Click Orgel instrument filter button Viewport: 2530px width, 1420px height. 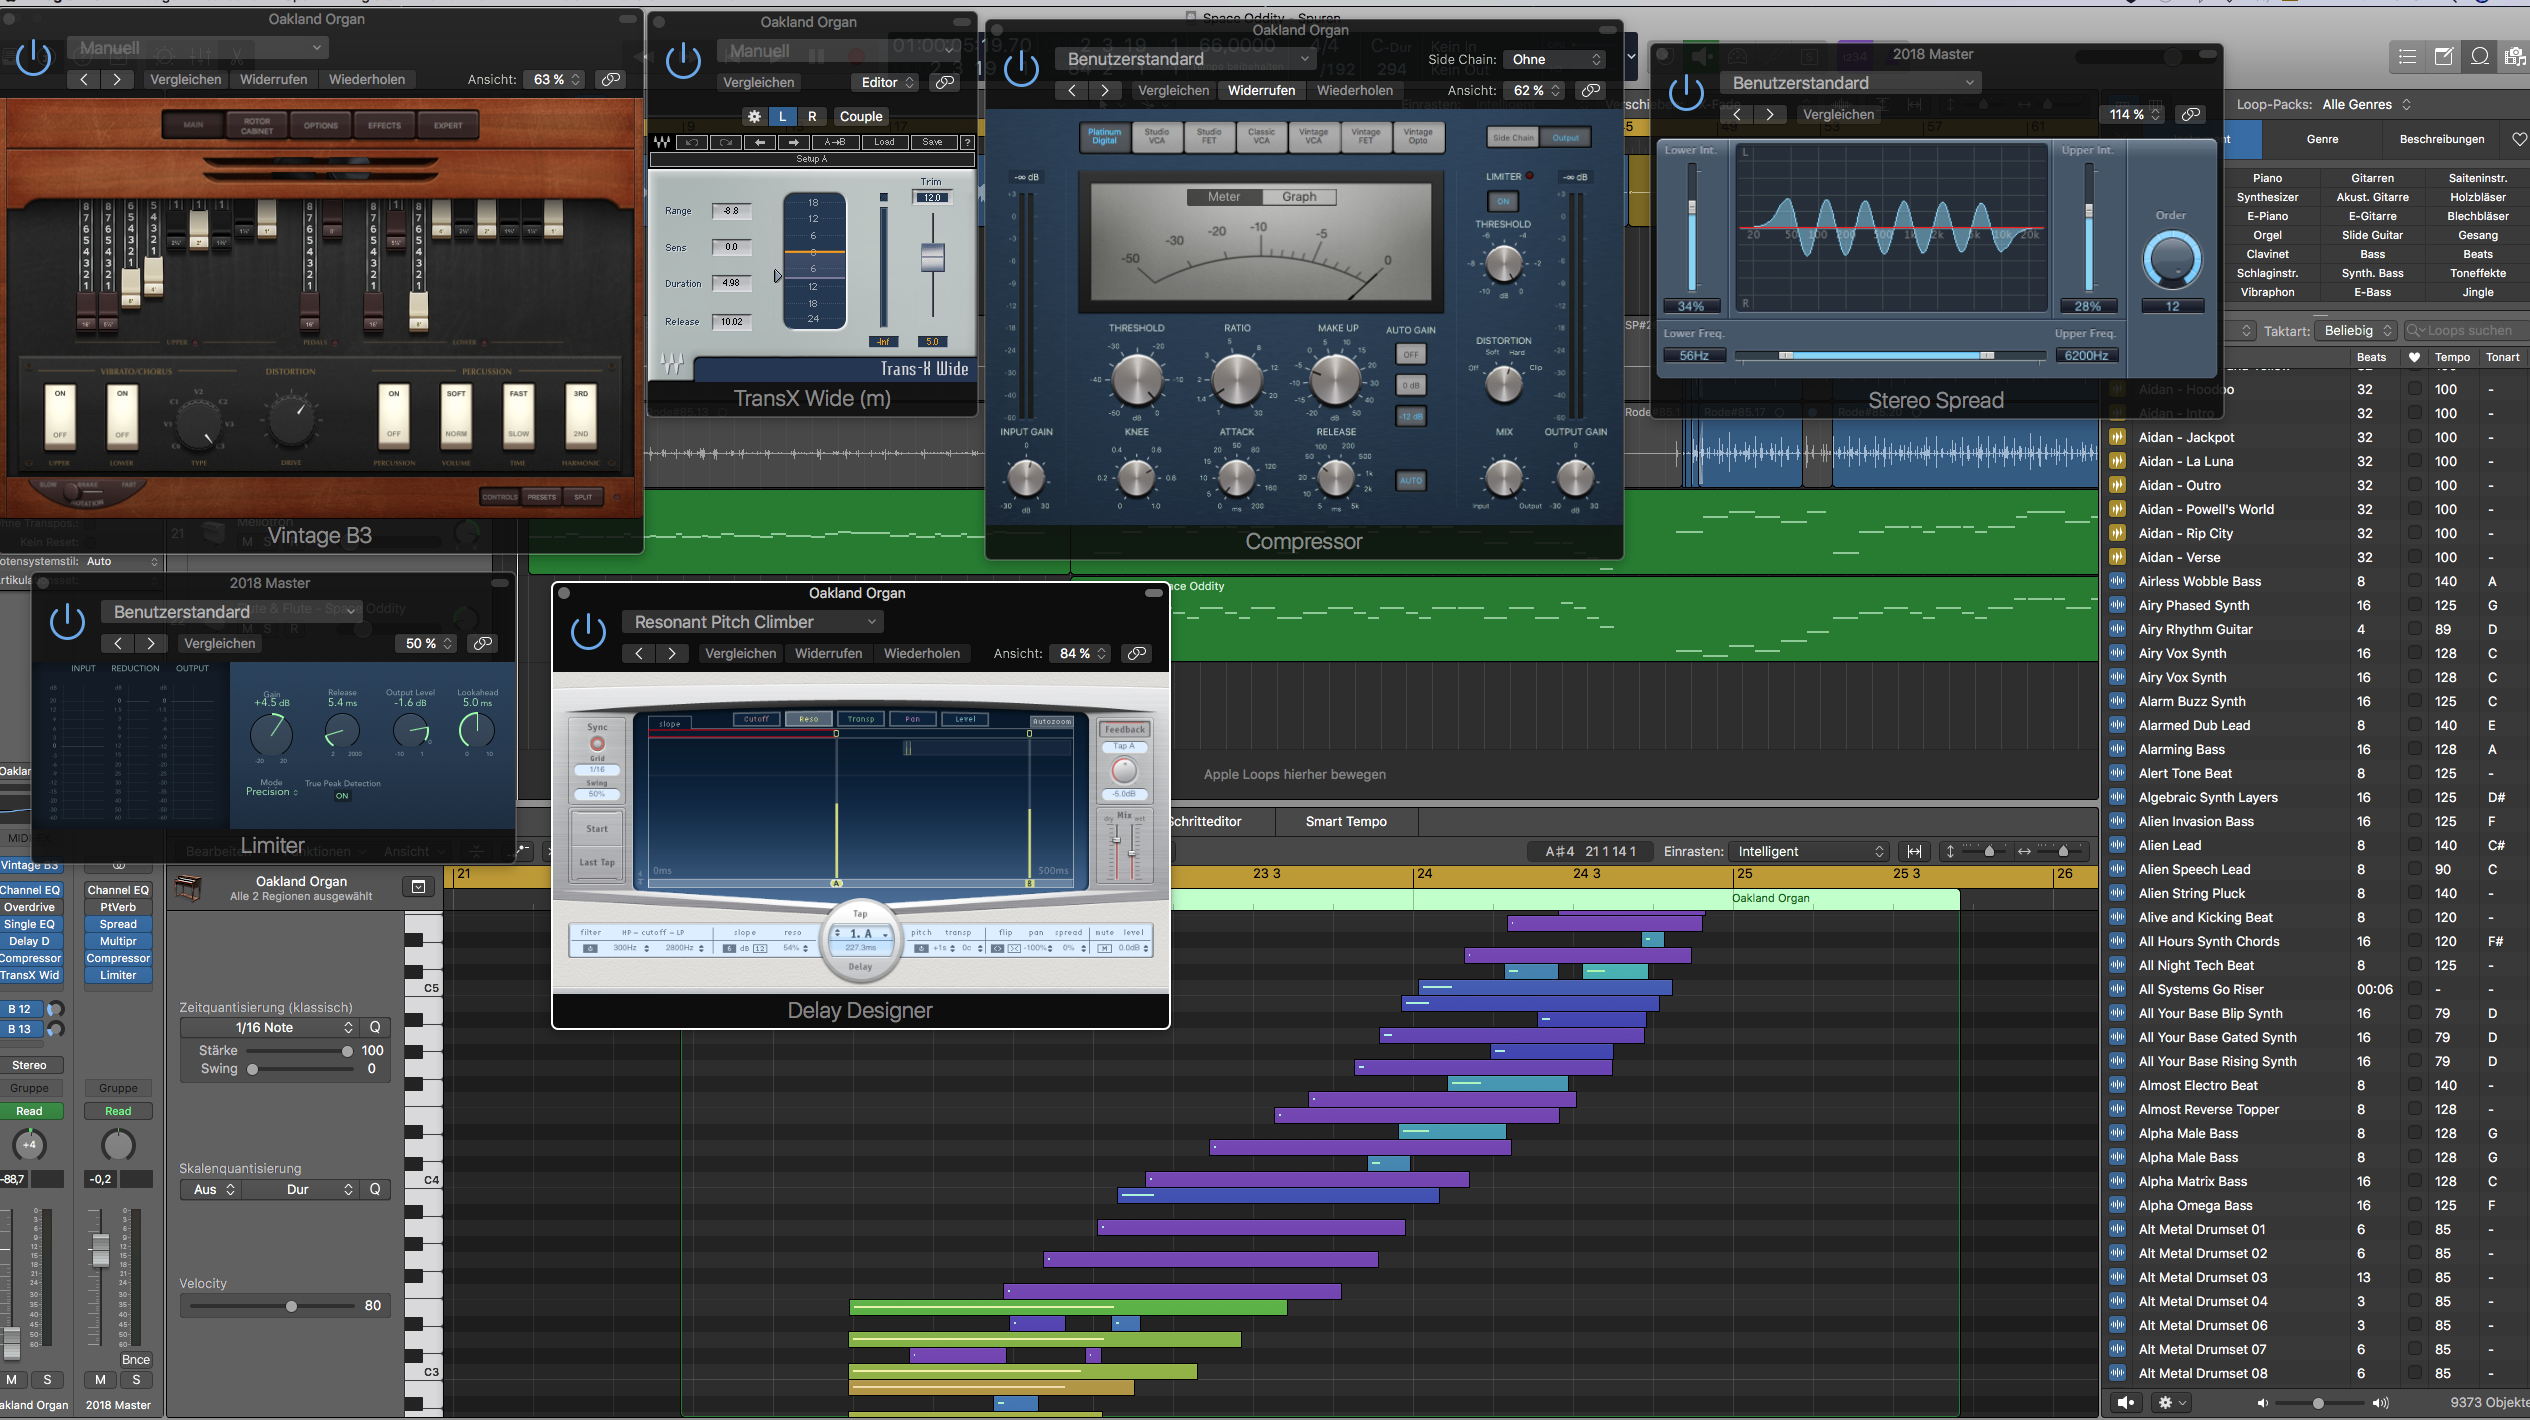2267,235
